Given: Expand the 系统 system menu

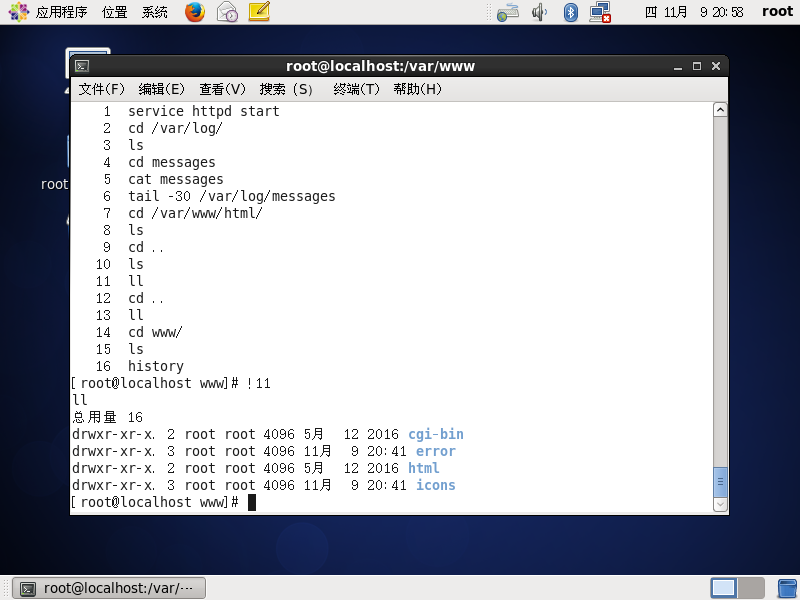Looking at the screenshot, I should tap(155, 12).
